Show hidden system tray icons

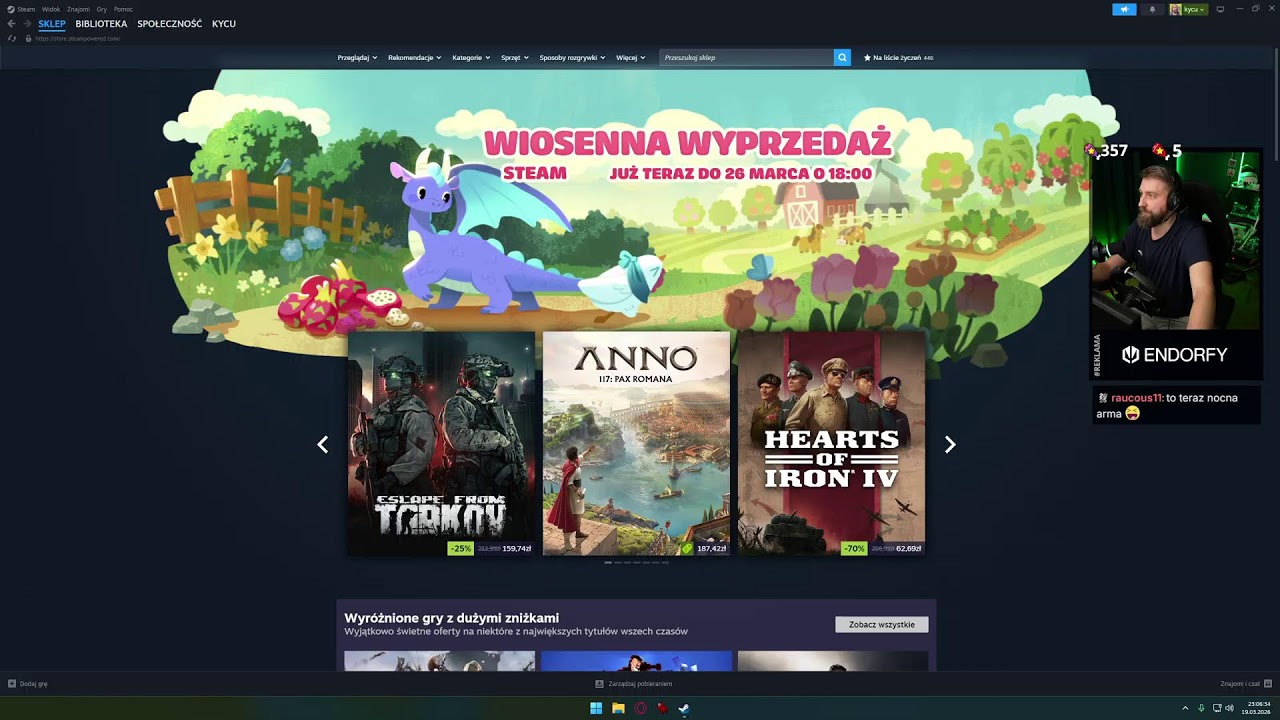point(1185,708)
